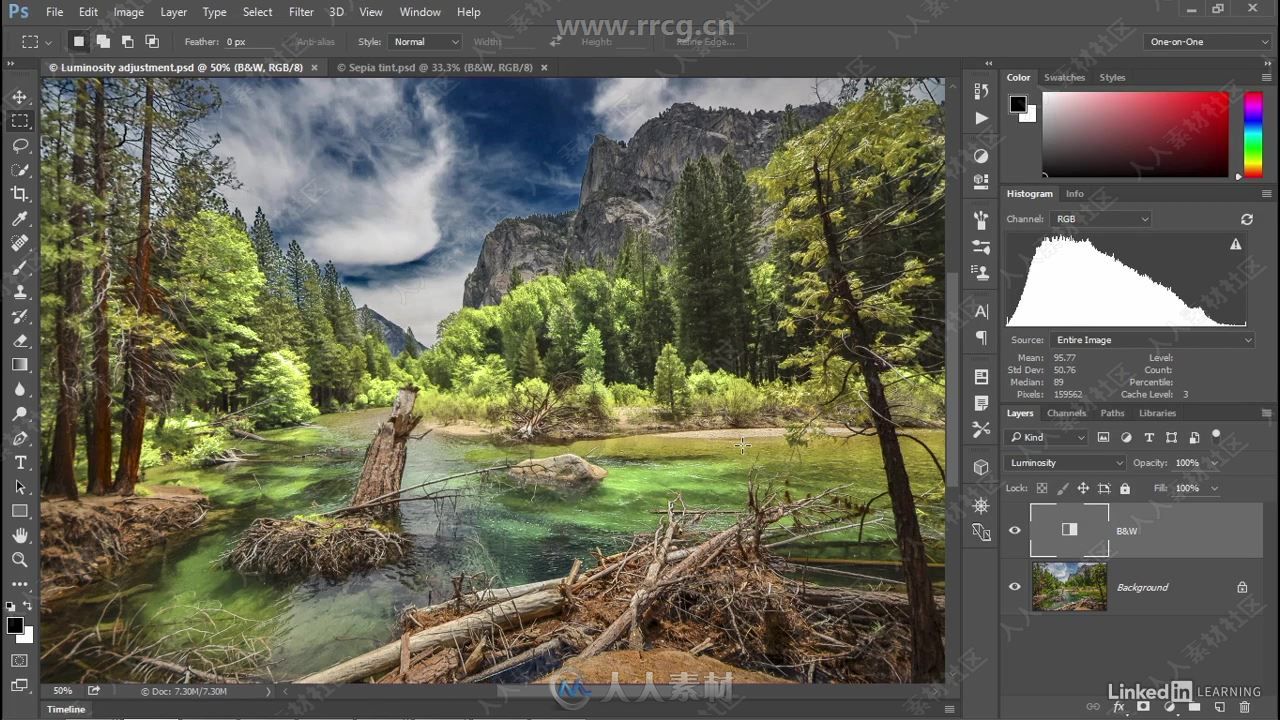The height and width of the screenshot is (720, 1280).
Task: Click the Subtract from selection button
Action: (x=127, y=42)
